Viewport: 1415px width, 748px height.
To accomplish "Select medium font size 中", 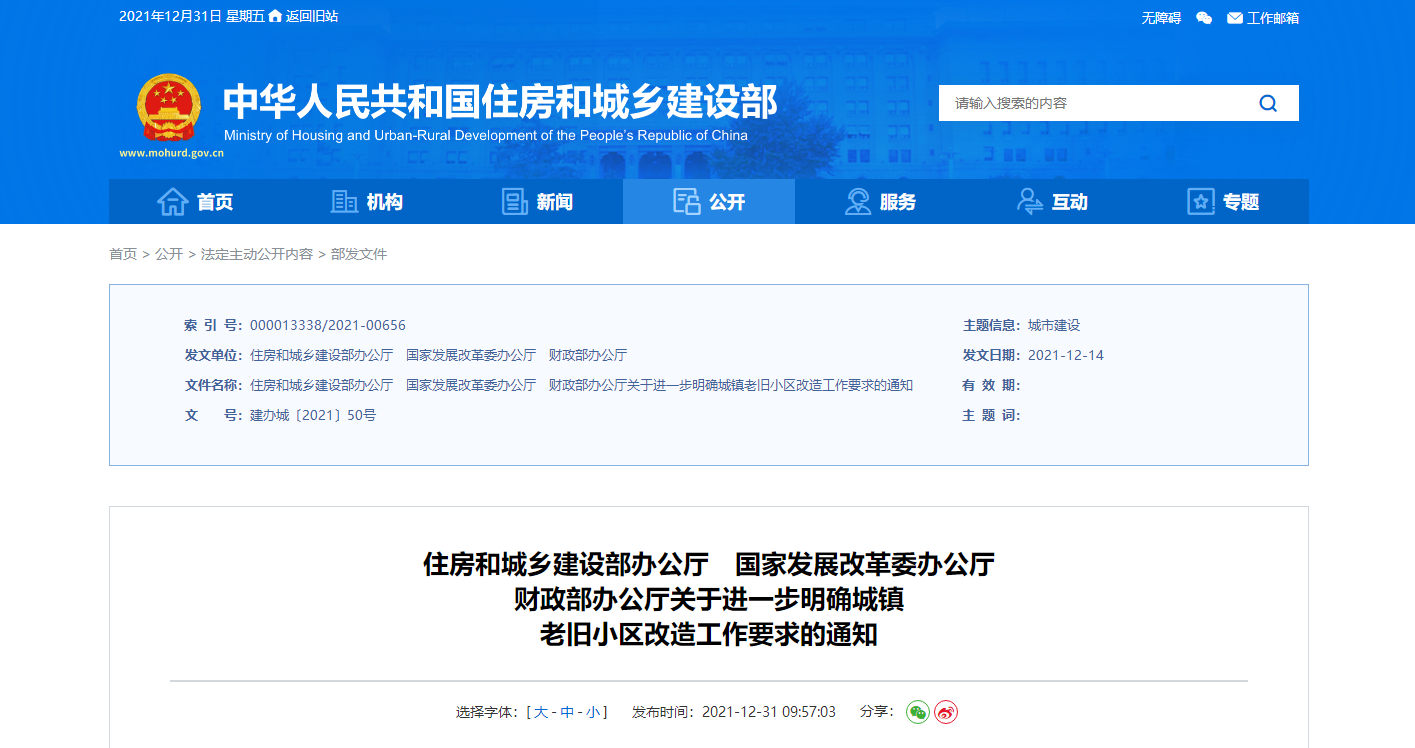I will coord(567,712).
